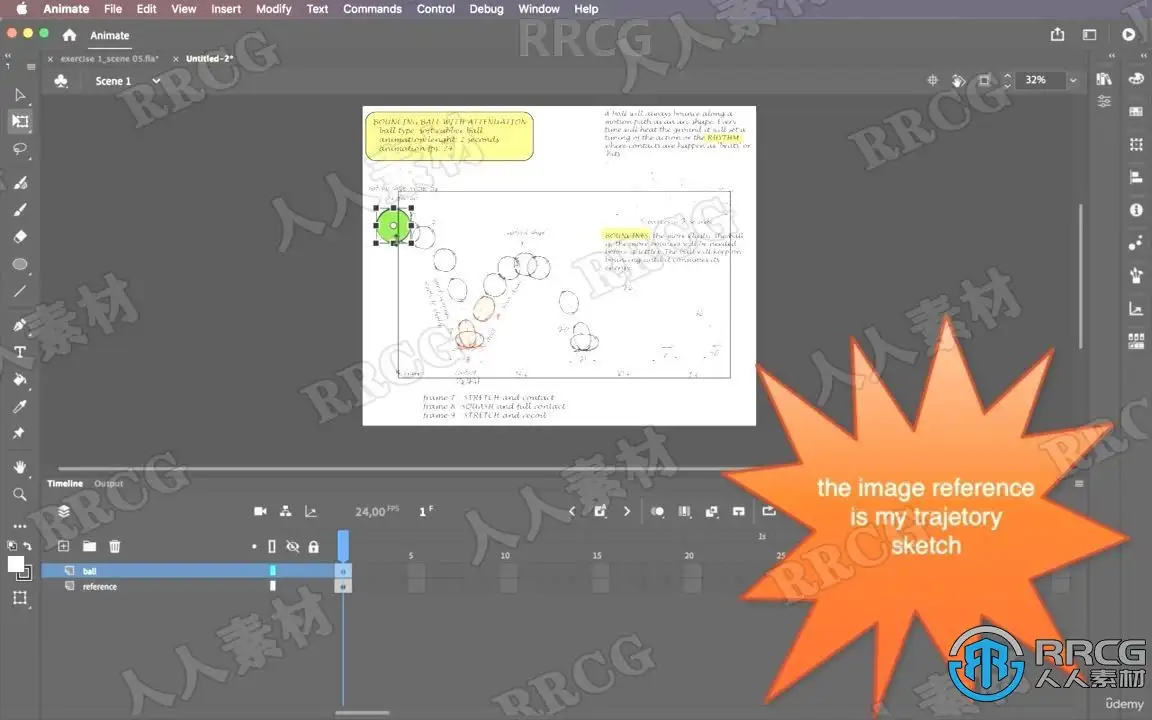Switch to exercise 1_scene 05.fla document tab

109,59
